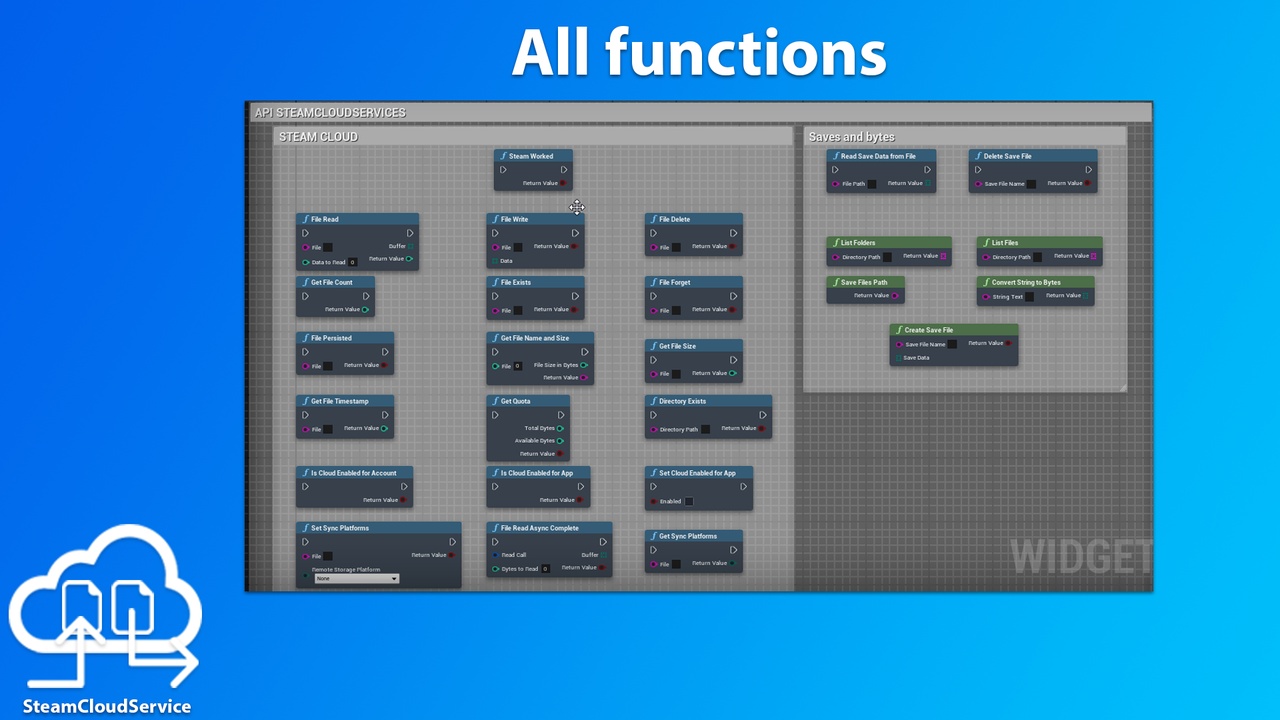This screenshot has height=720, width=1280.
Task: Click the input exec pin of File Read node
Action: (x=305, y=233)
